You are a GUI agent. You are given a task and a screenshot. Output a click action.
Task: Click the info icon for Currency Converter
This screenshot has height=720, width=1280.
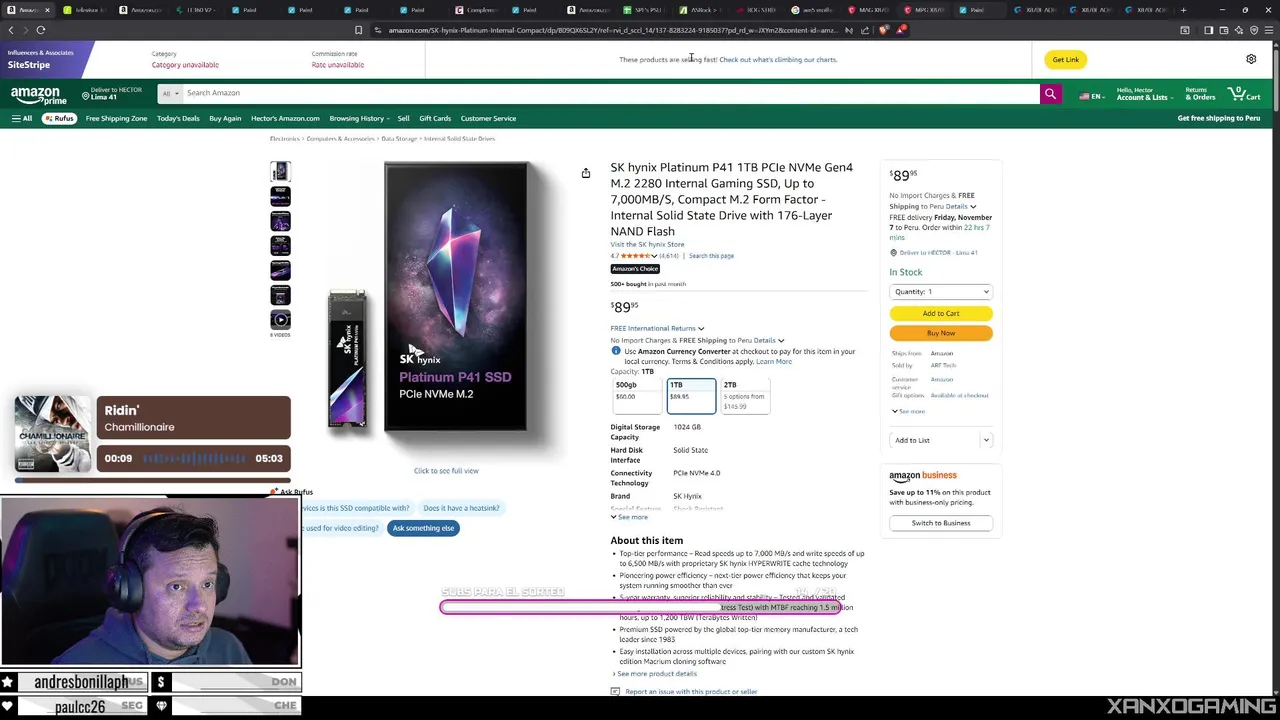click(x=615, y=351)
